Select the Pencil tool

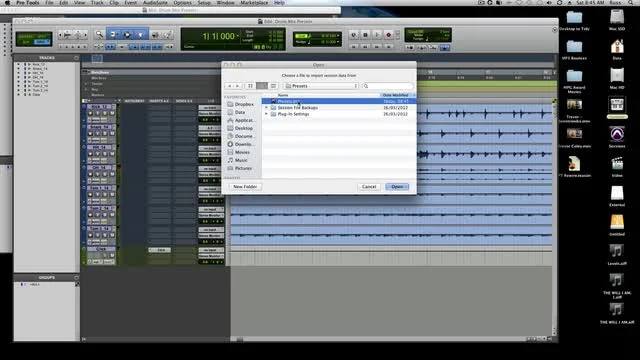click(167, 35)
